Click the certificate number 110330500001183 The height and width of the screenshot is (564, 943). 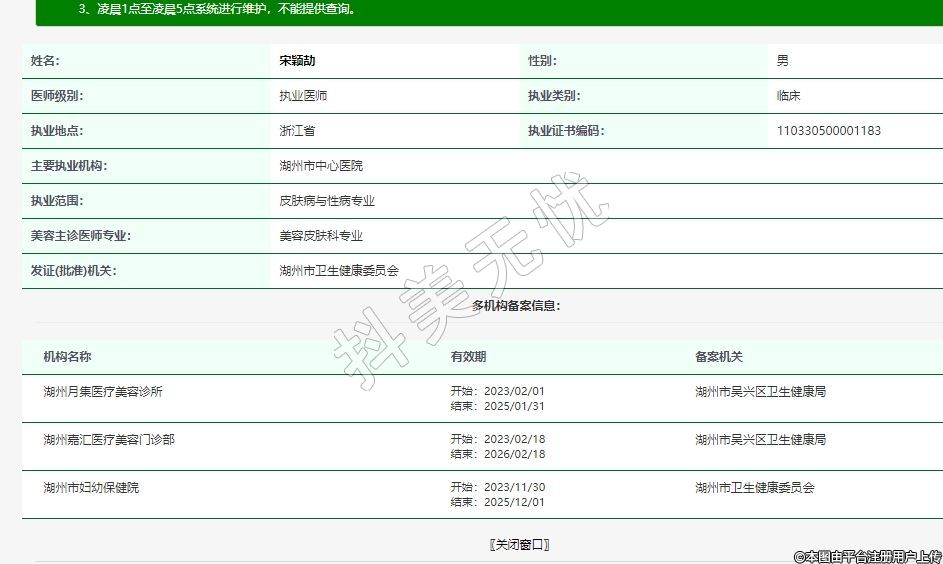pyautogui.click(x=828, y=131)
